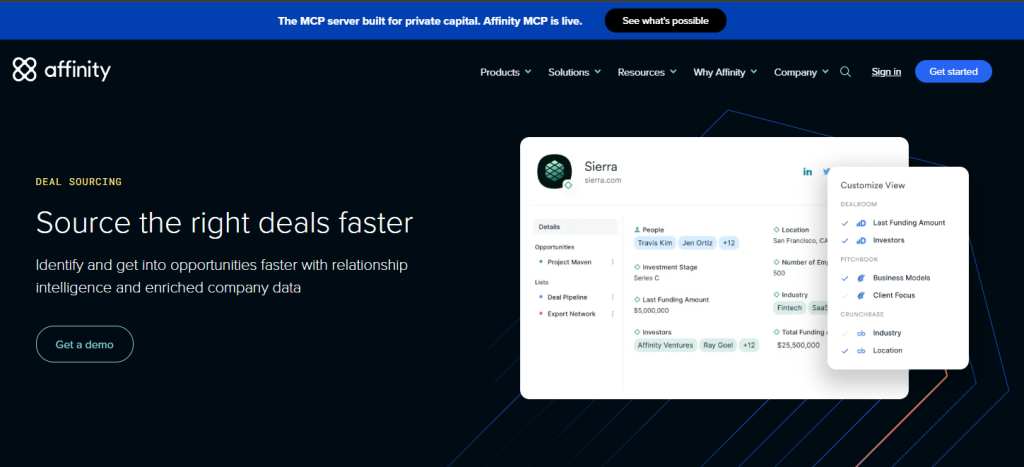Click the Get a demo button
The image size is (1024, 467).
(x=85, y=344)
